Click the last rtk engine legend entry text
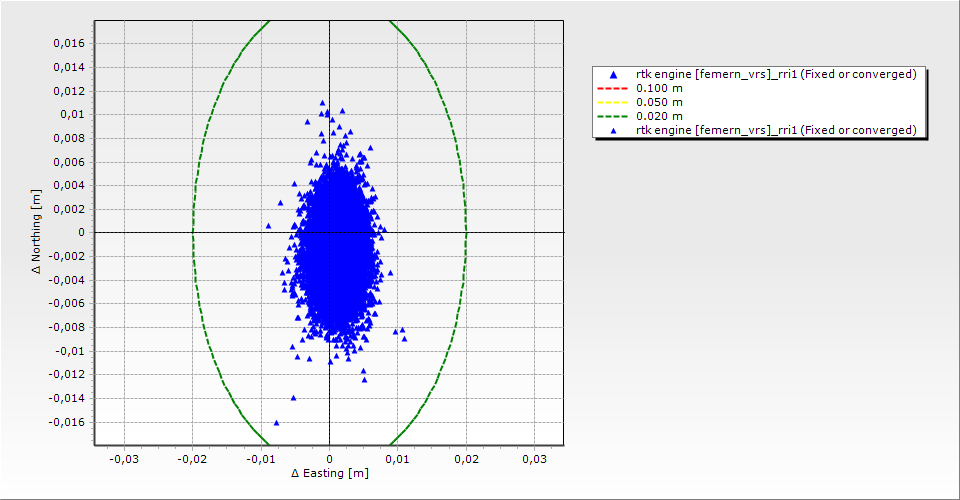Screen dimensions: 960x500 [776, 130]
